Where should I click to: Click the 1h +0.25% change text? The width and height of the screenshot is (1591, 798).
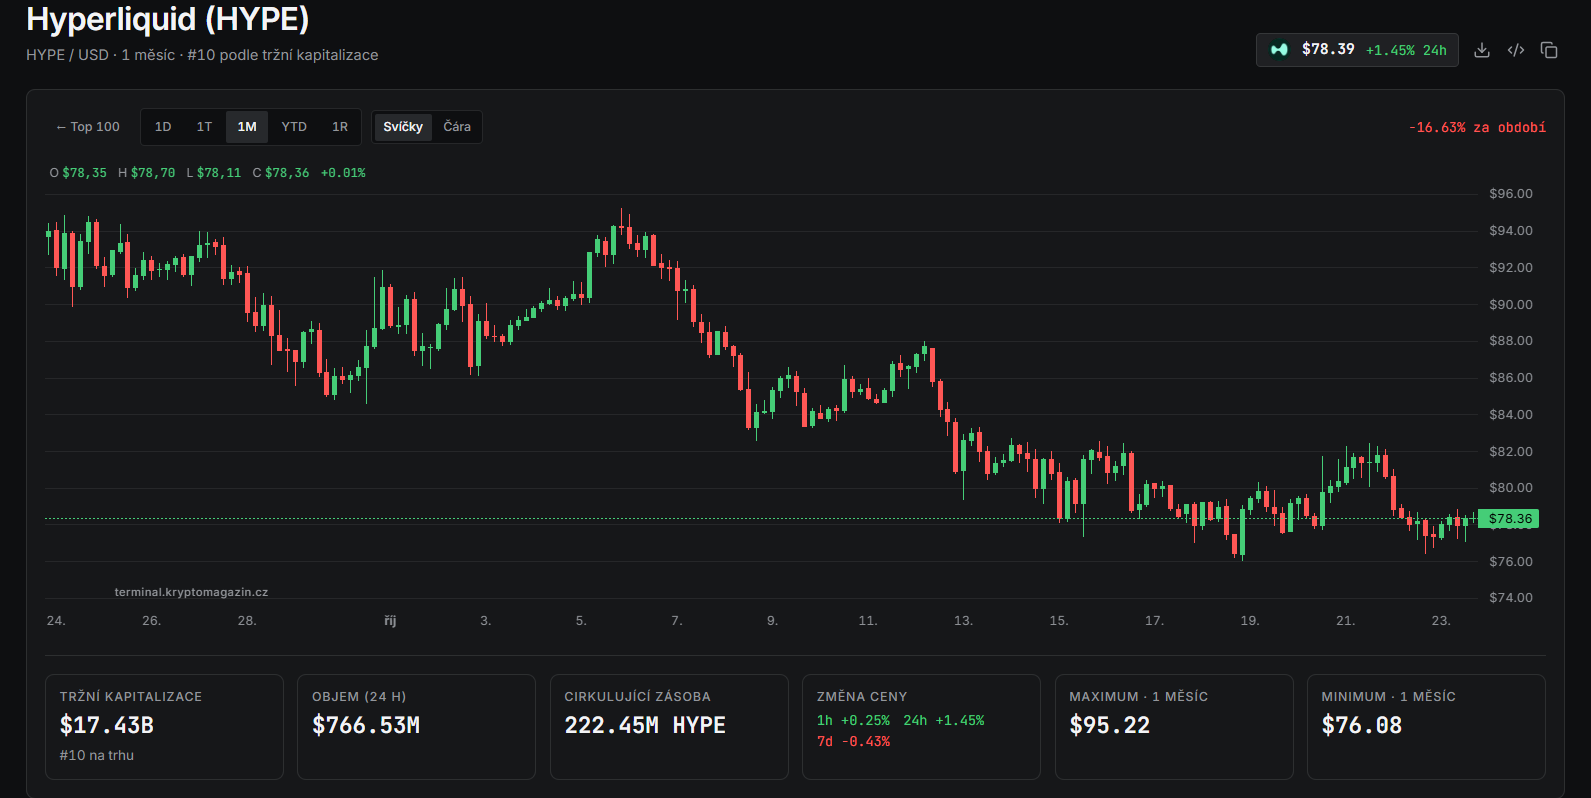pyautogui.click(x=853, y=721)
